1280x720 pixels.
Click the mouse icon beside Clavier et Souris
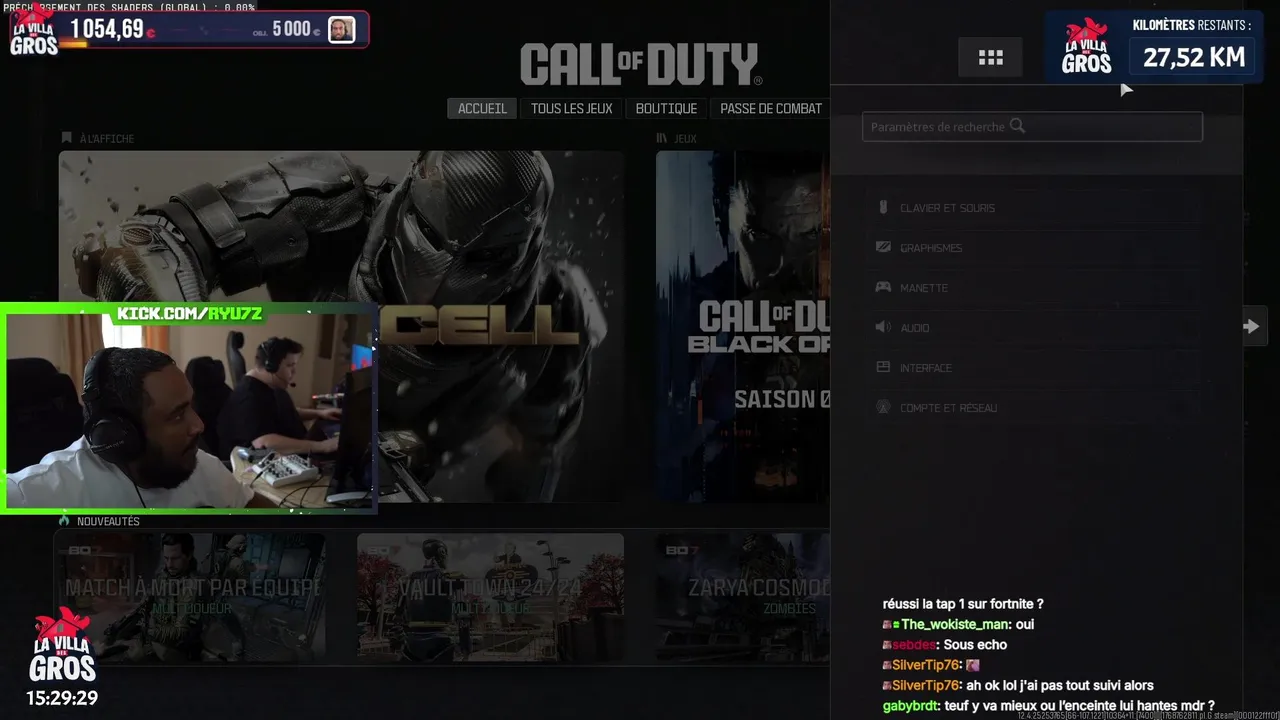point(883,208)
